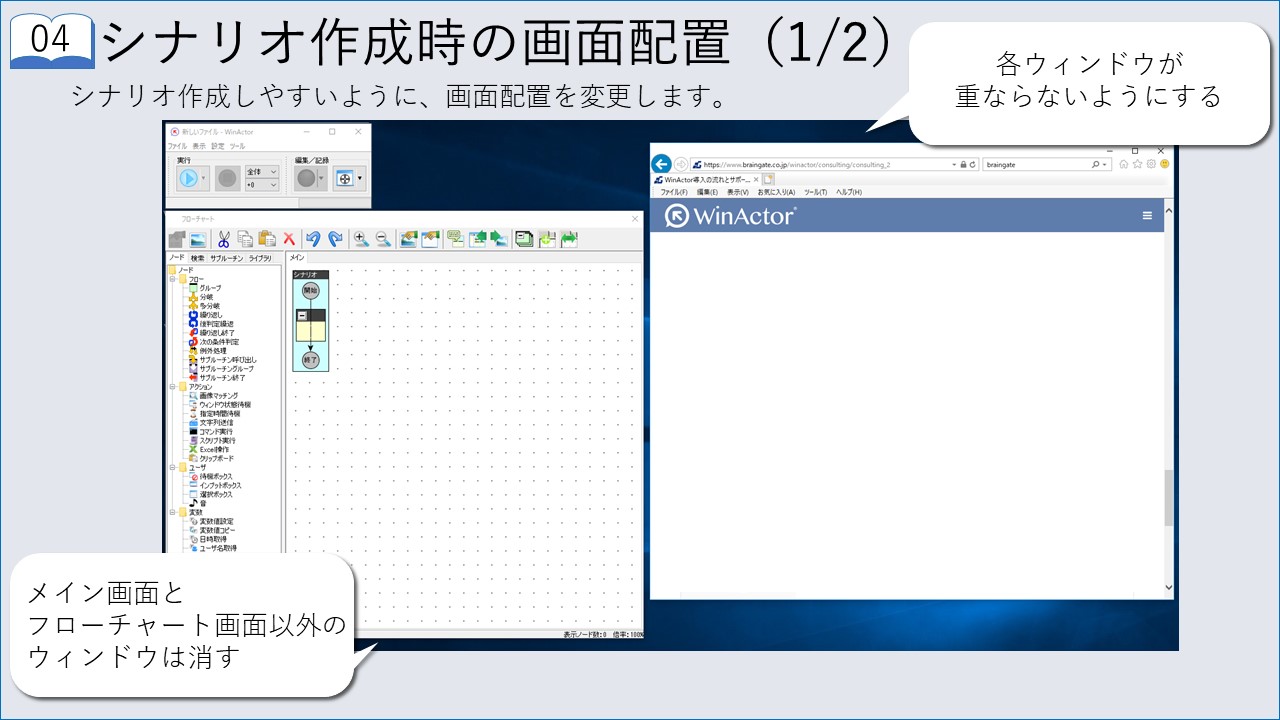The width and height of the screenshot is (1280, 720).
Task: Open ファイル menu in WinActor window
Action: pyautogui.click(x=177, y=146)
